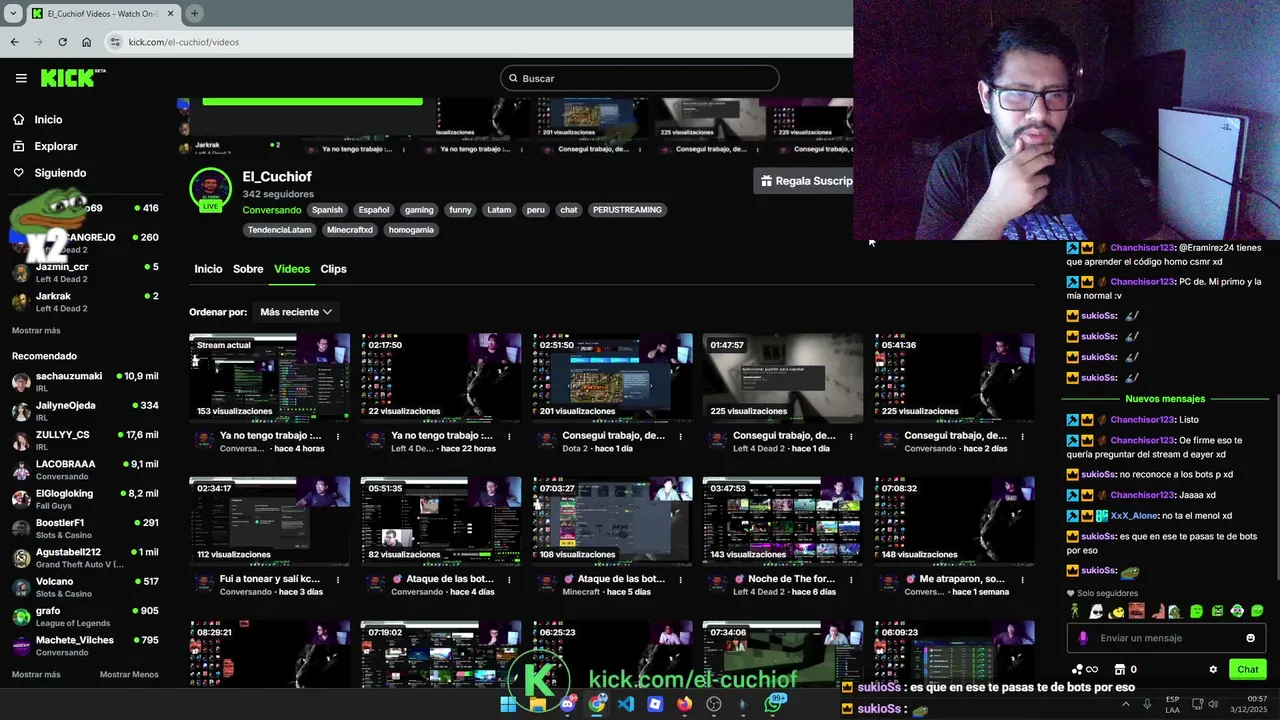Select the Minecraftxd tag
Screen dimensions: 1280x720
tap(350, 230)
